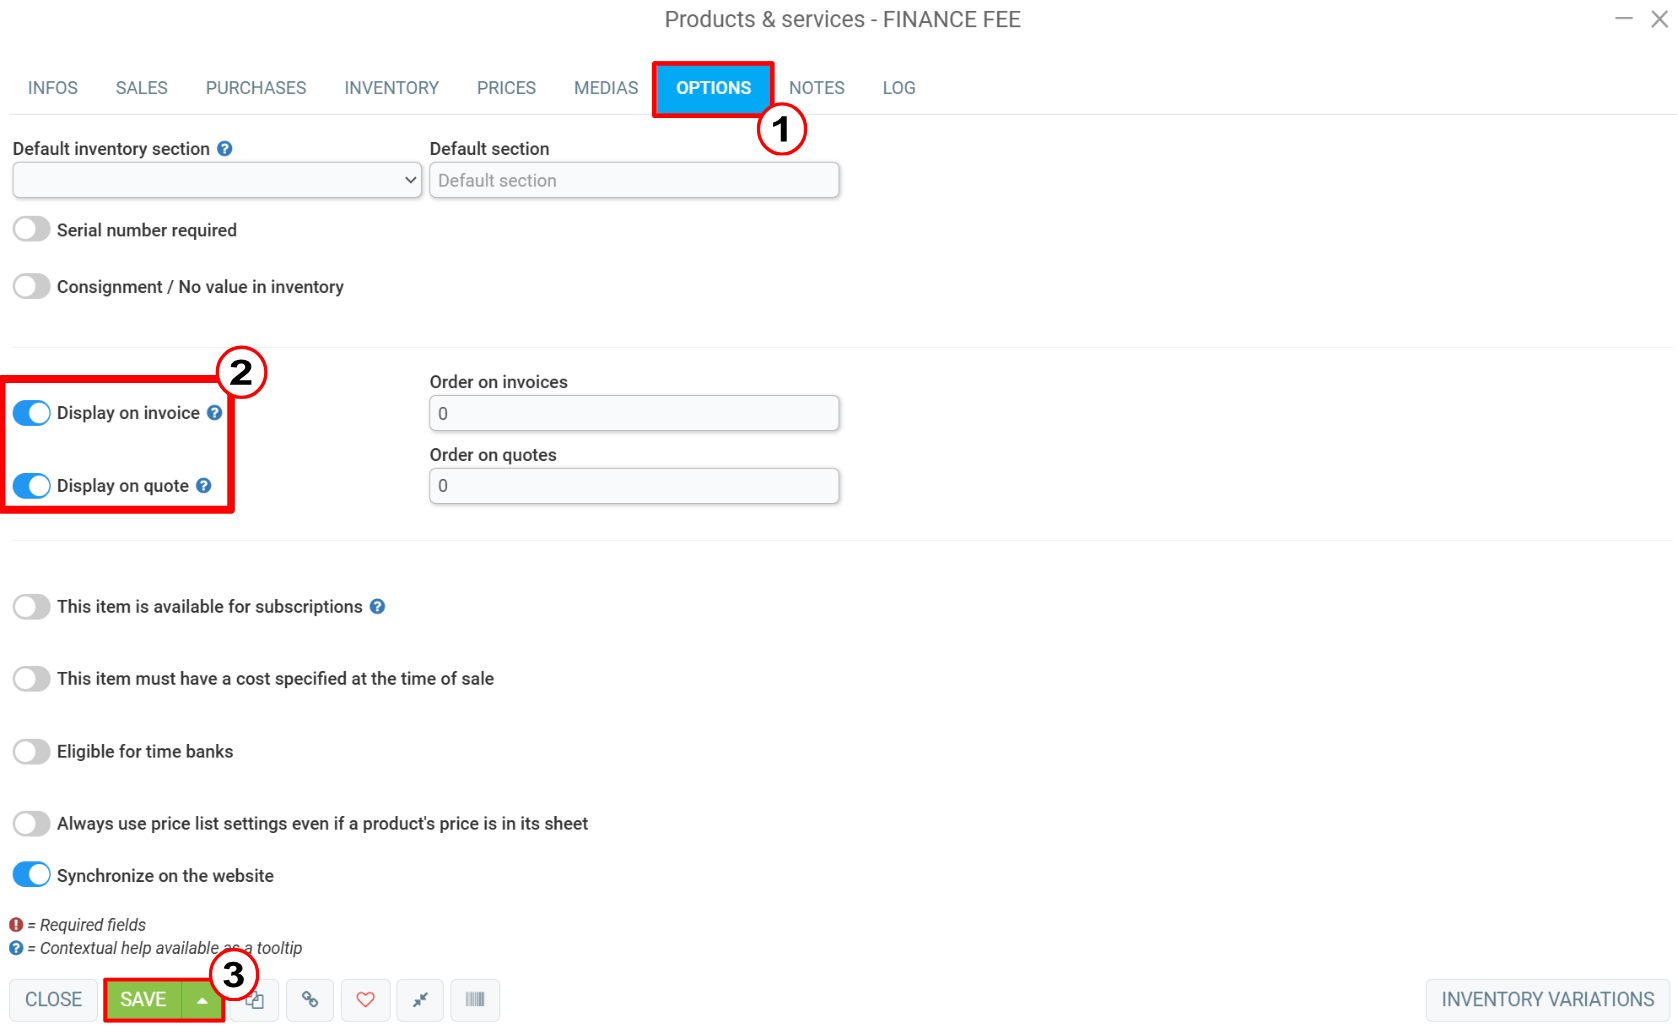The height and width of the screenshot is (1029, 1678).
Task: Toggle Serial number required switch
Action: pos(31,229)
